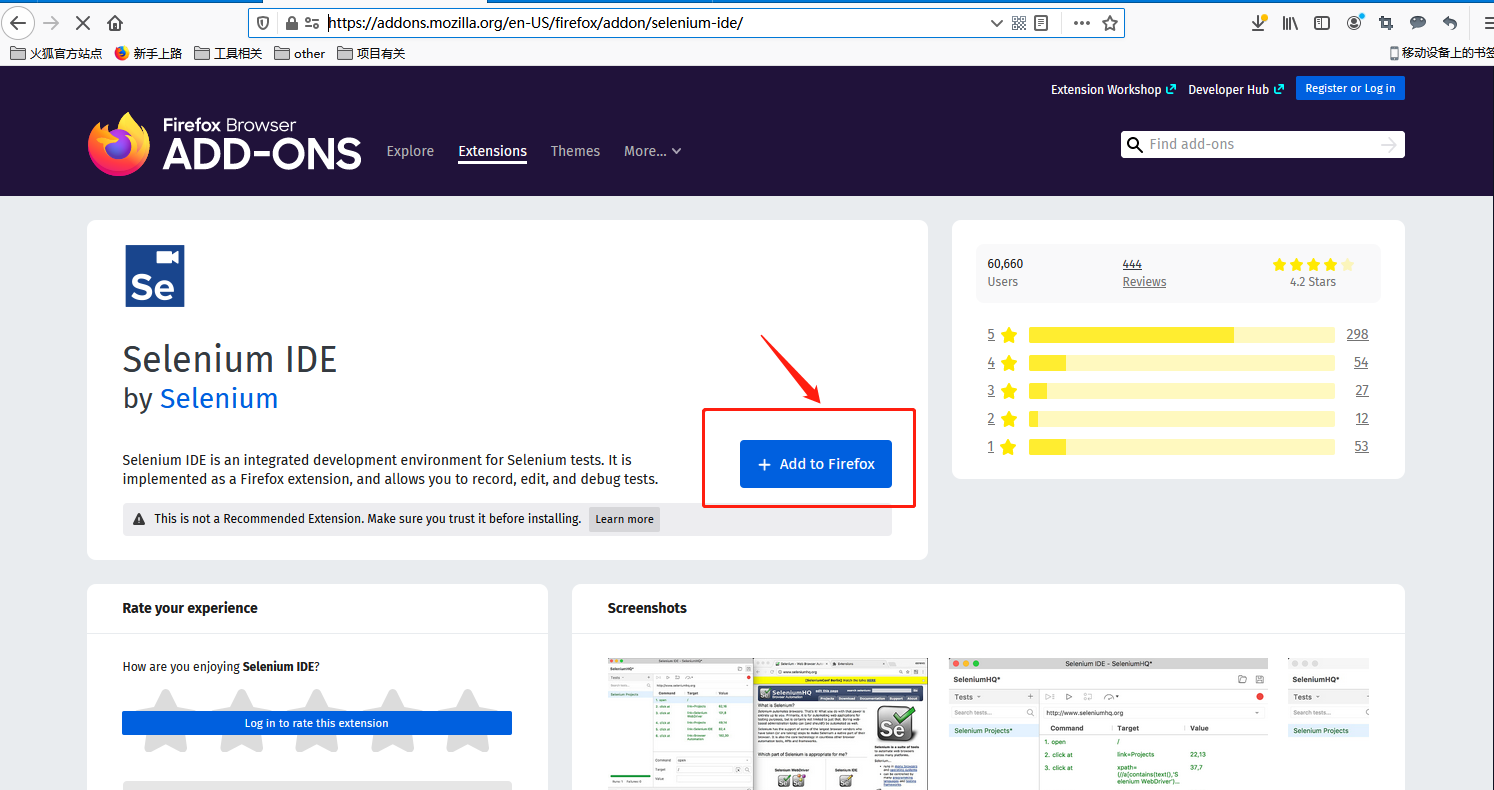The width and height of the screenshot is (1494, 790).
Task: Open the other bookmarks folder
Action: click(x=300, y=53)
